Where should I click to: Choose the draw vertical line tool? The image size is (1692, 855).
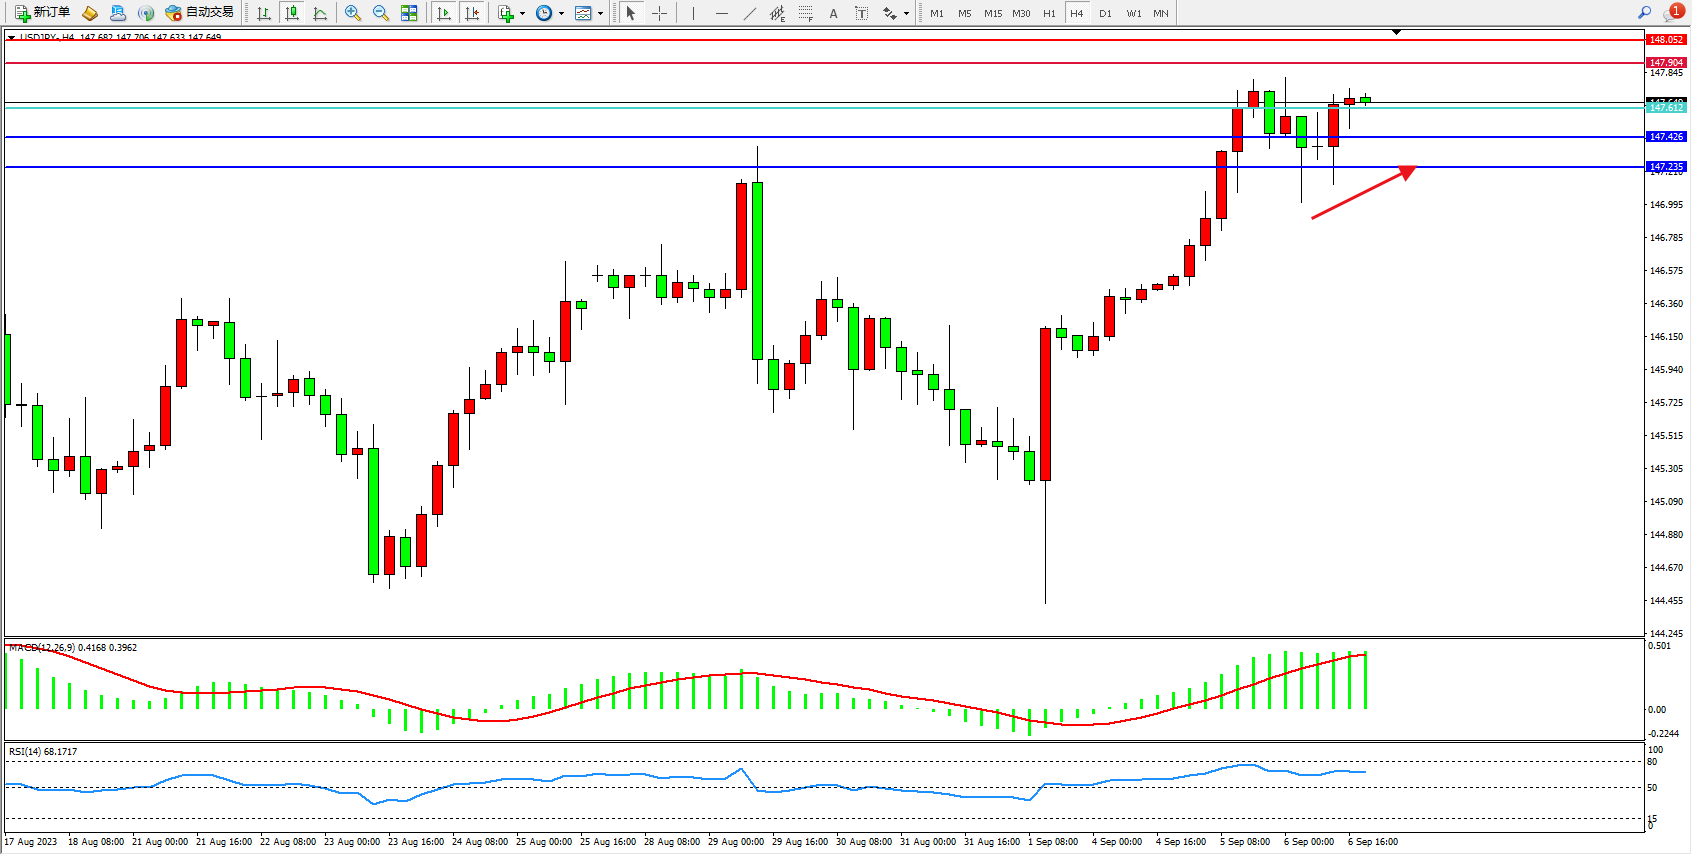693,13
